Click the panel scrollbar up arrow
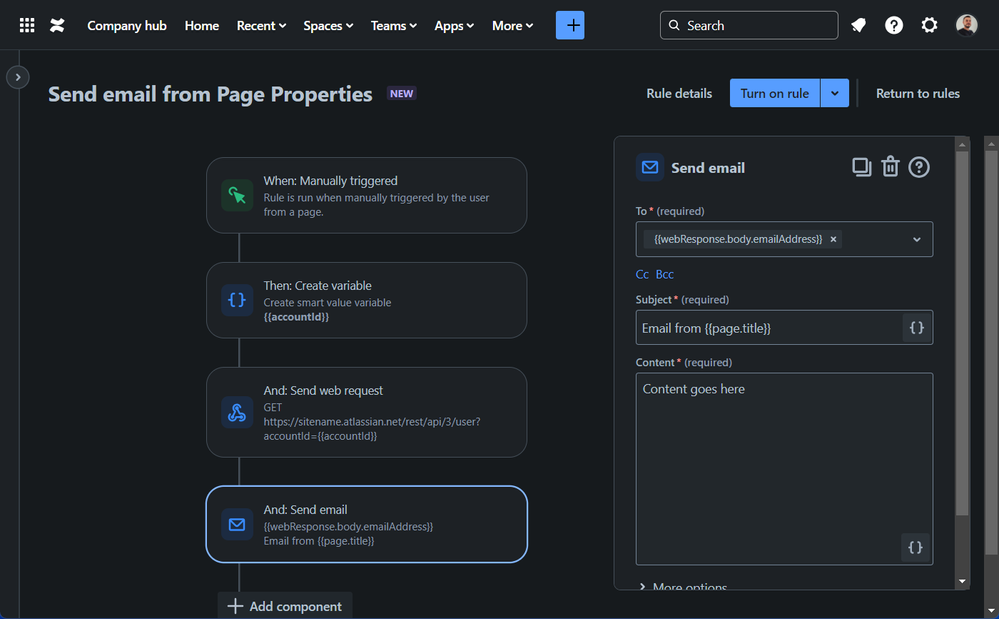The image size is (999, 619). click(x=962, y=145)
